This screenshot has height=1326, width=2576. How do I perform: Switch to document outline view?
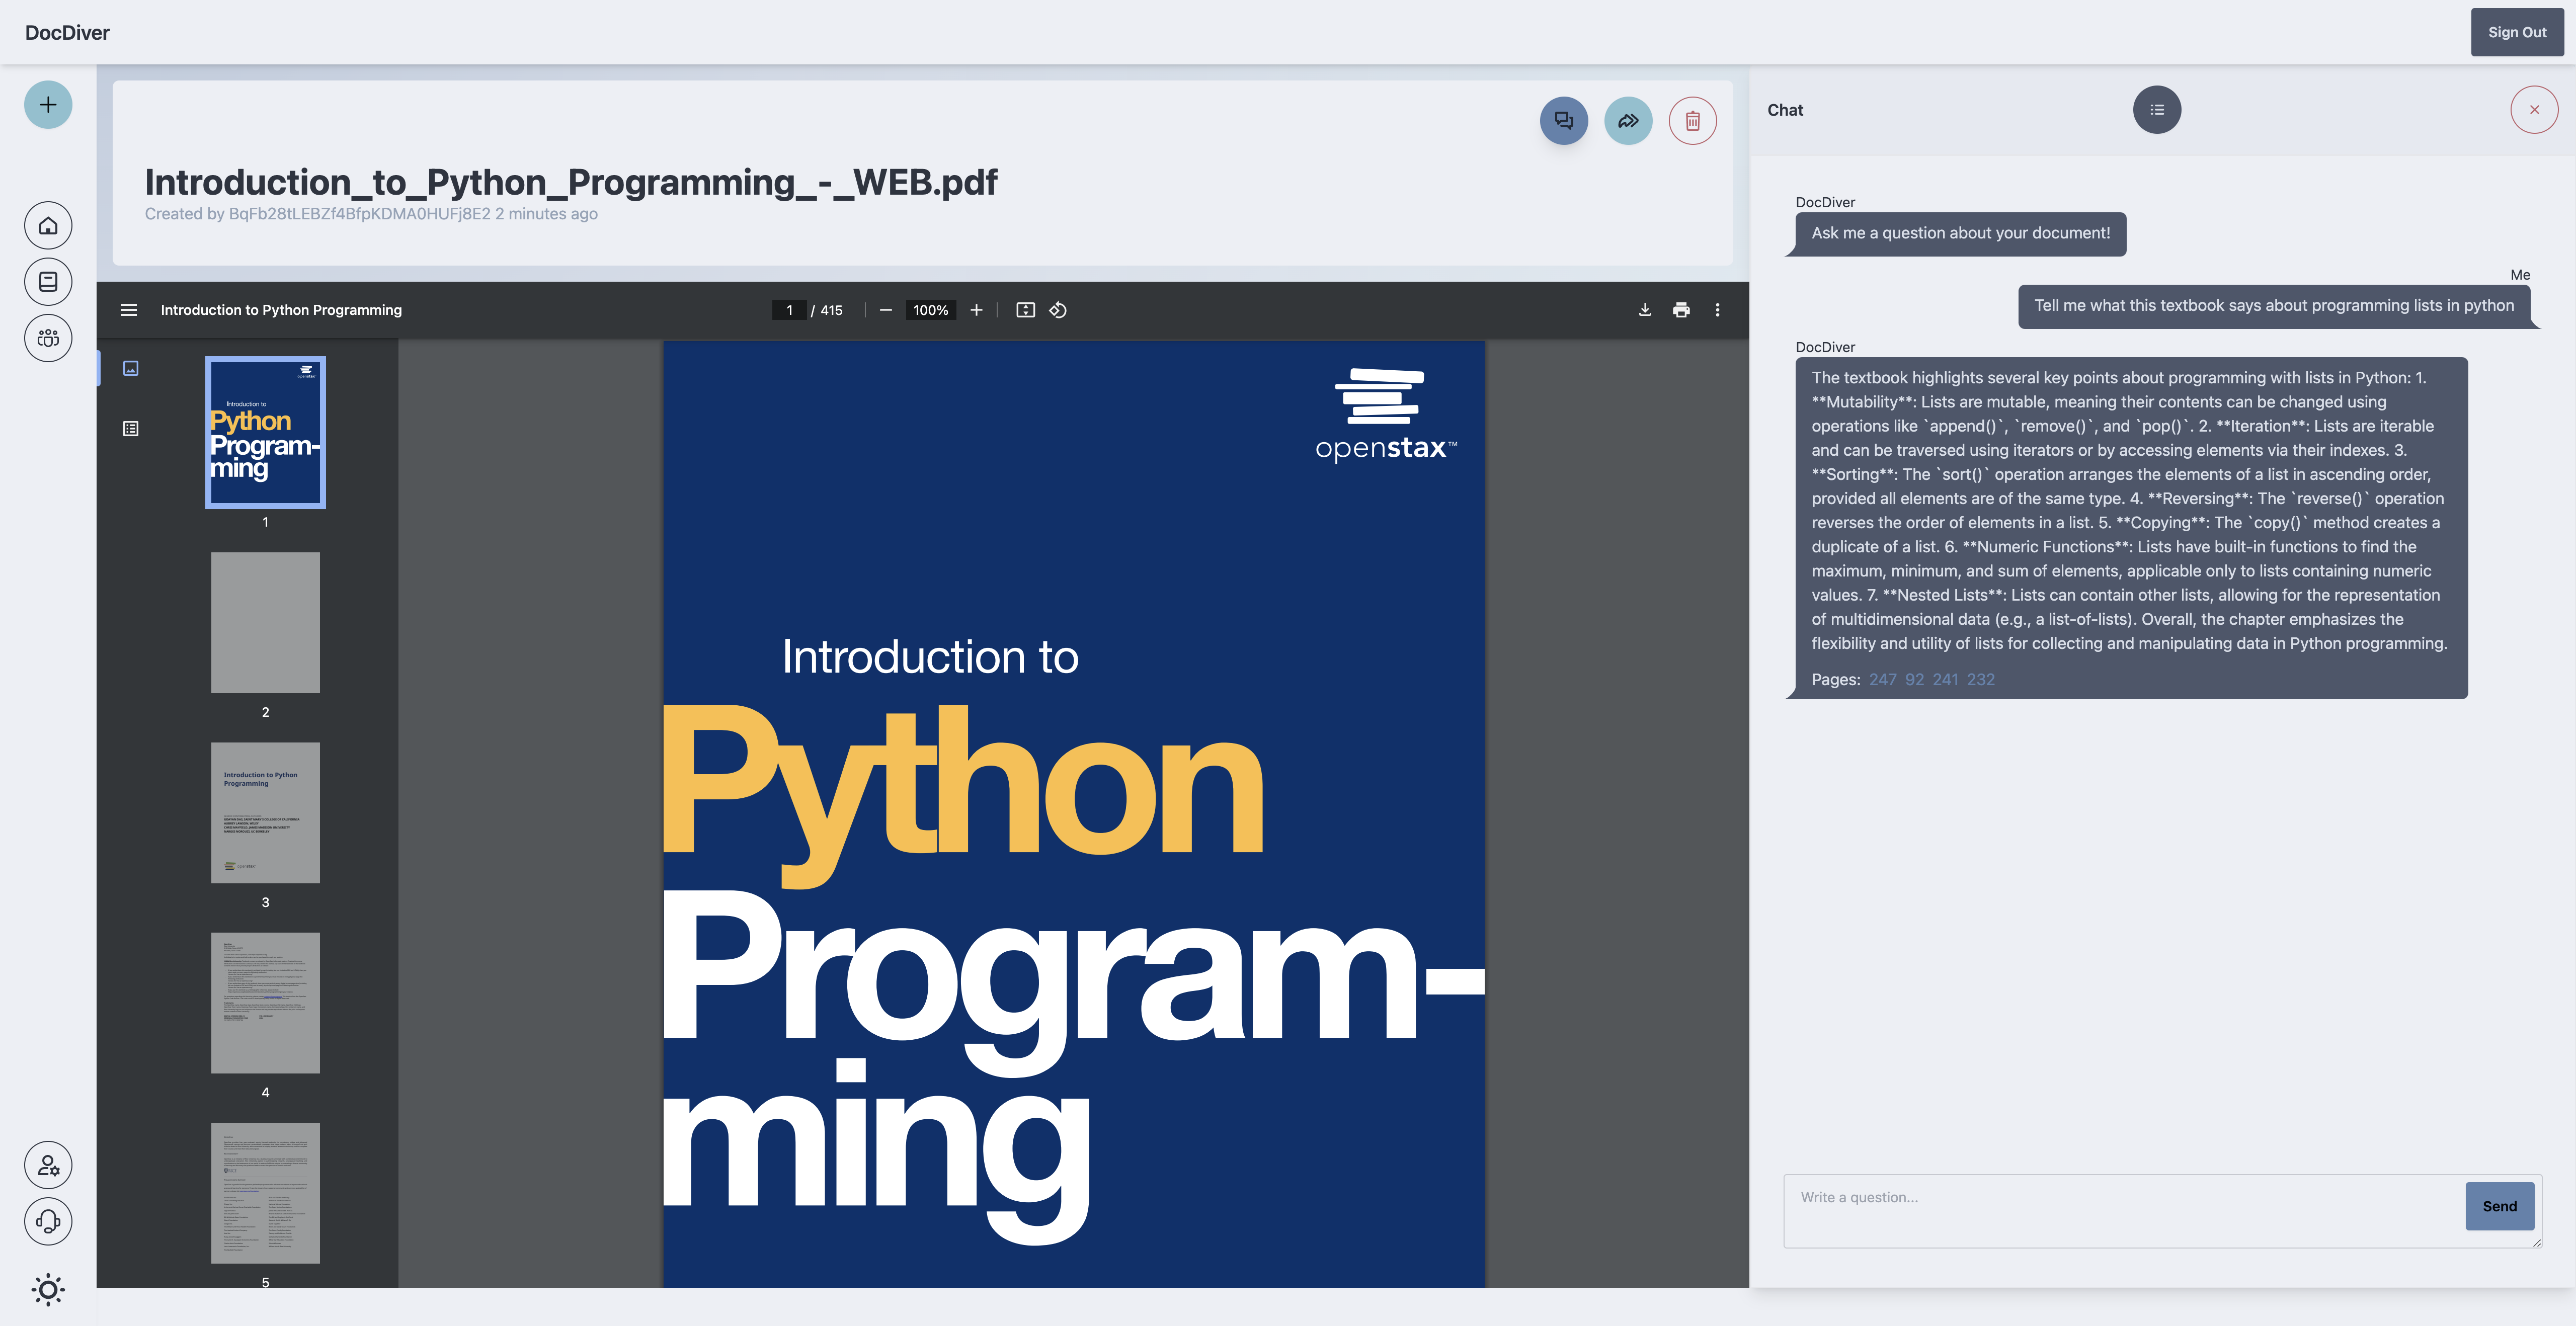131,429
